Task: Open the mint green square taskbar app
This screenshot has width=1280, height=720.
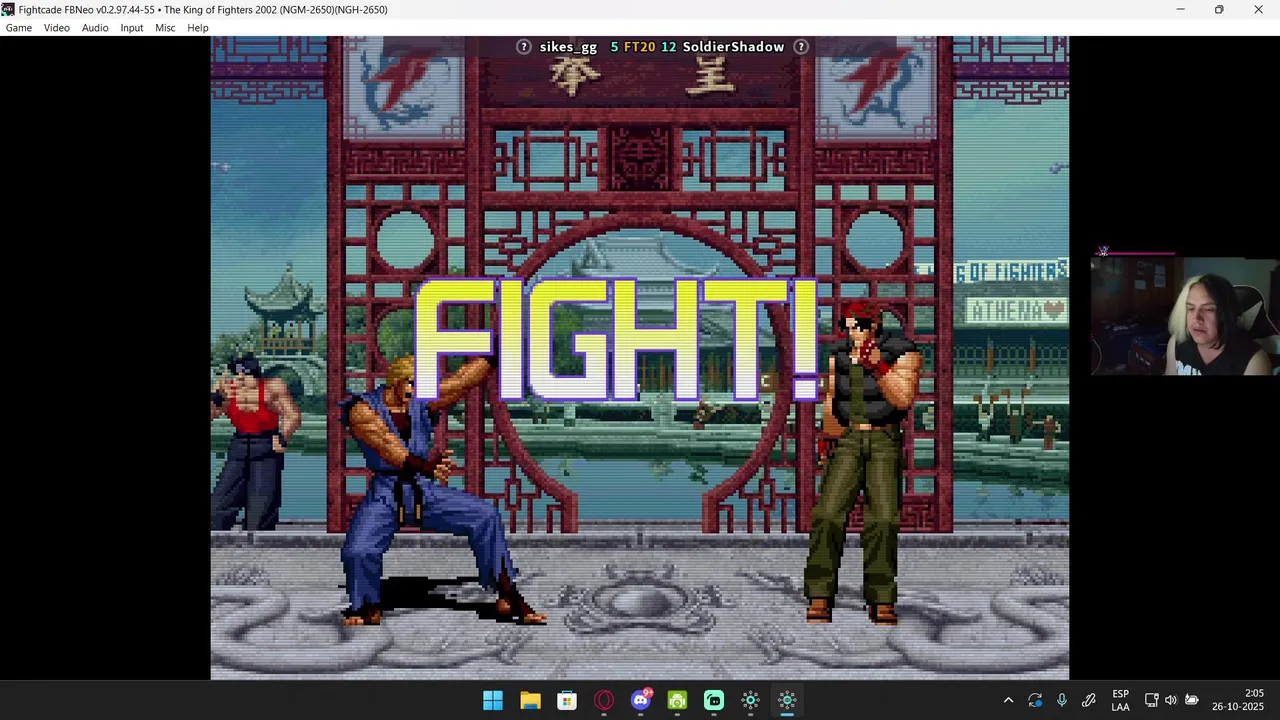Action: pyautogui.click(x=714, y=700)
